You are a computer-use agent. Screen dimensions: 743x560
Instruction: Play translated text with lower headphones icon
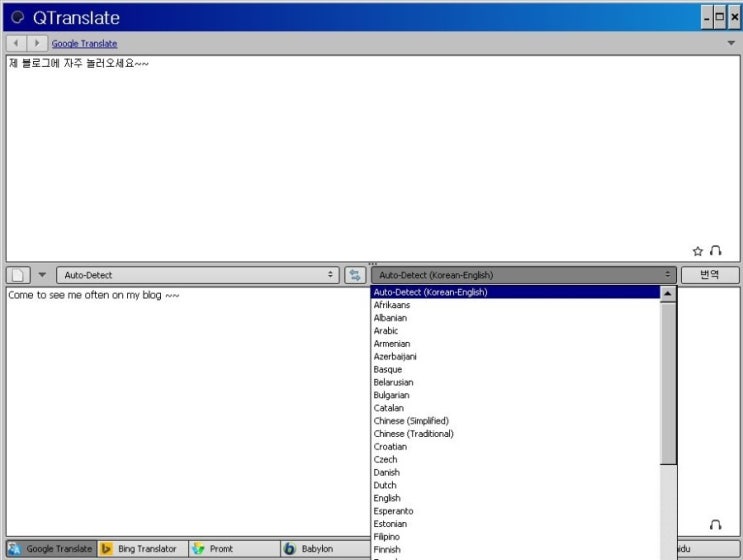(716, 524)
